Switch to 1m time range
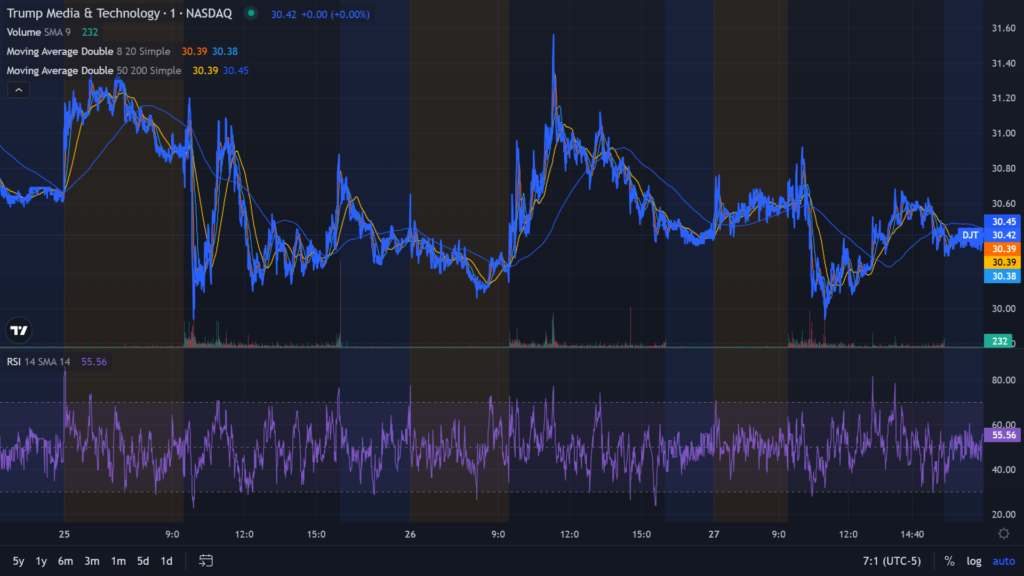The image size is (1024, 576). [118, 561]
